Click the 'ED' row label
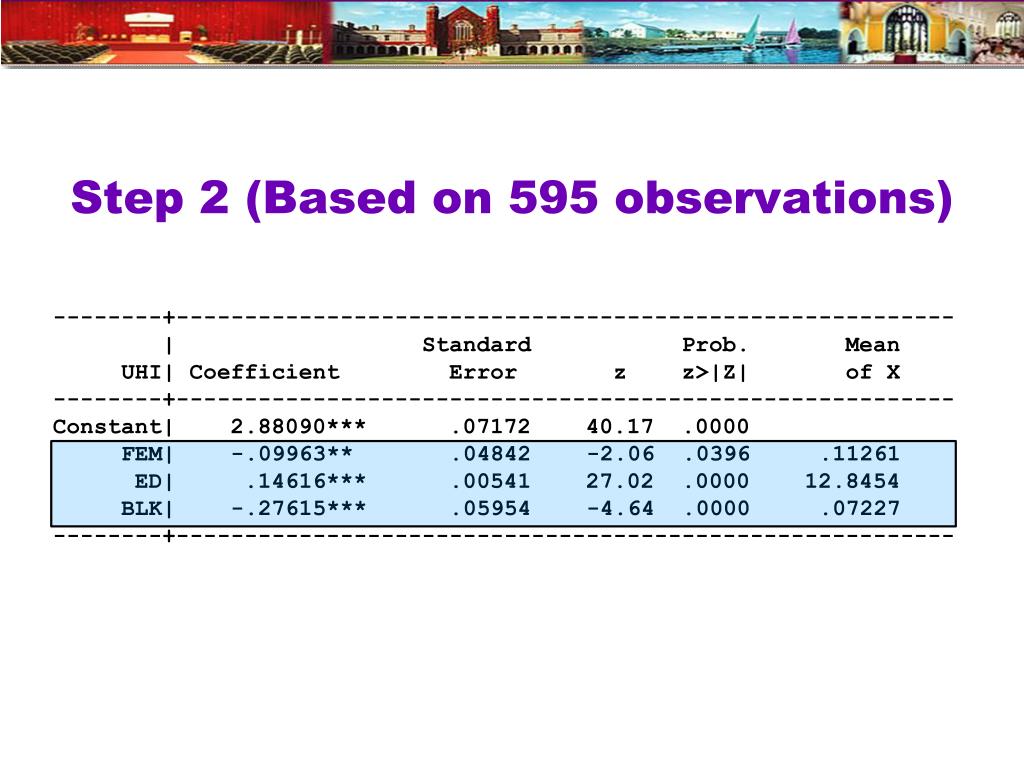Screen dimensions: 1024x768 148,481
